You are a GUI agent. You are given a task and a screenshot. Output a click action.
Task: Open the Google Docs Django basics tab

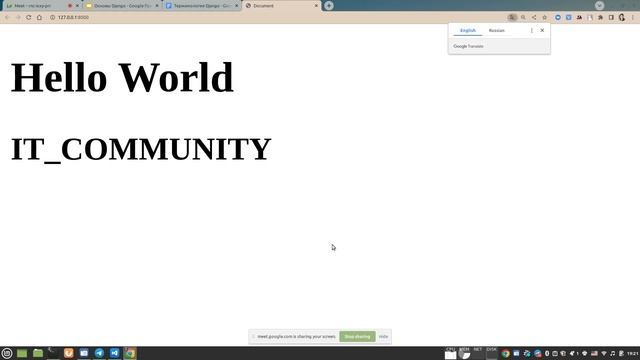pyautogui.click(x=122, y=6)
